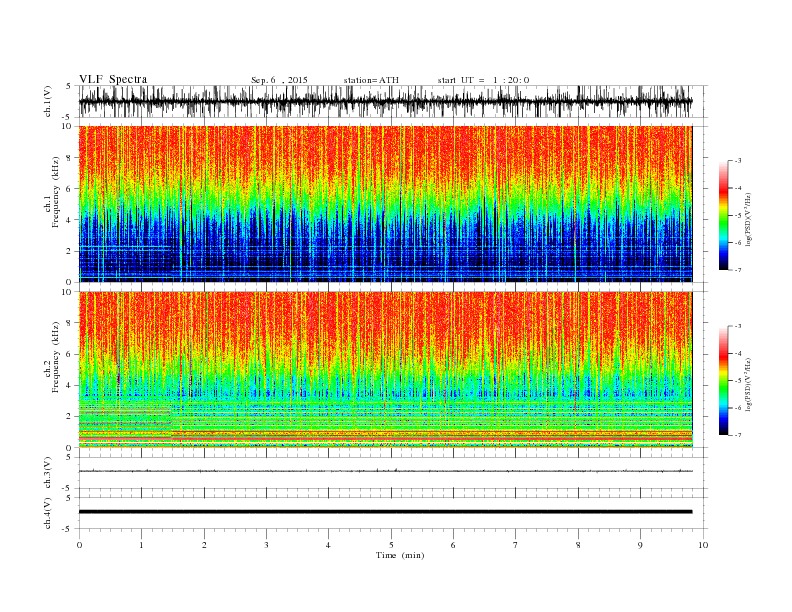Click inside the ch.1 spectrogram panel

click(385, 204)
